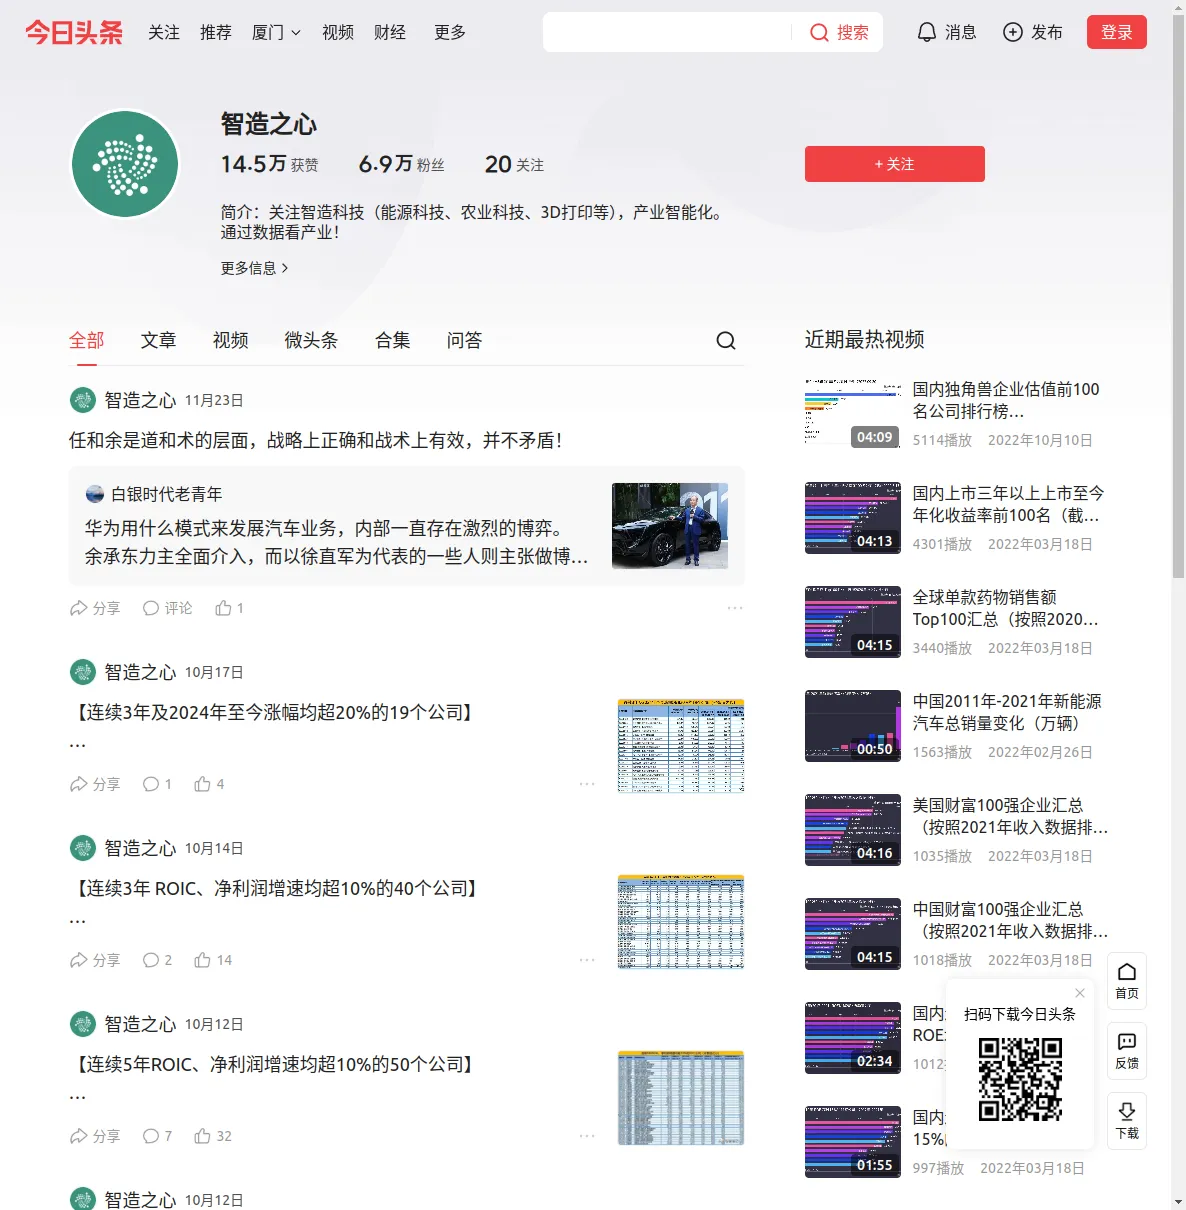Follow user with + 关注 button
Screen dimensions: 1186x1210
pos(895,164)
